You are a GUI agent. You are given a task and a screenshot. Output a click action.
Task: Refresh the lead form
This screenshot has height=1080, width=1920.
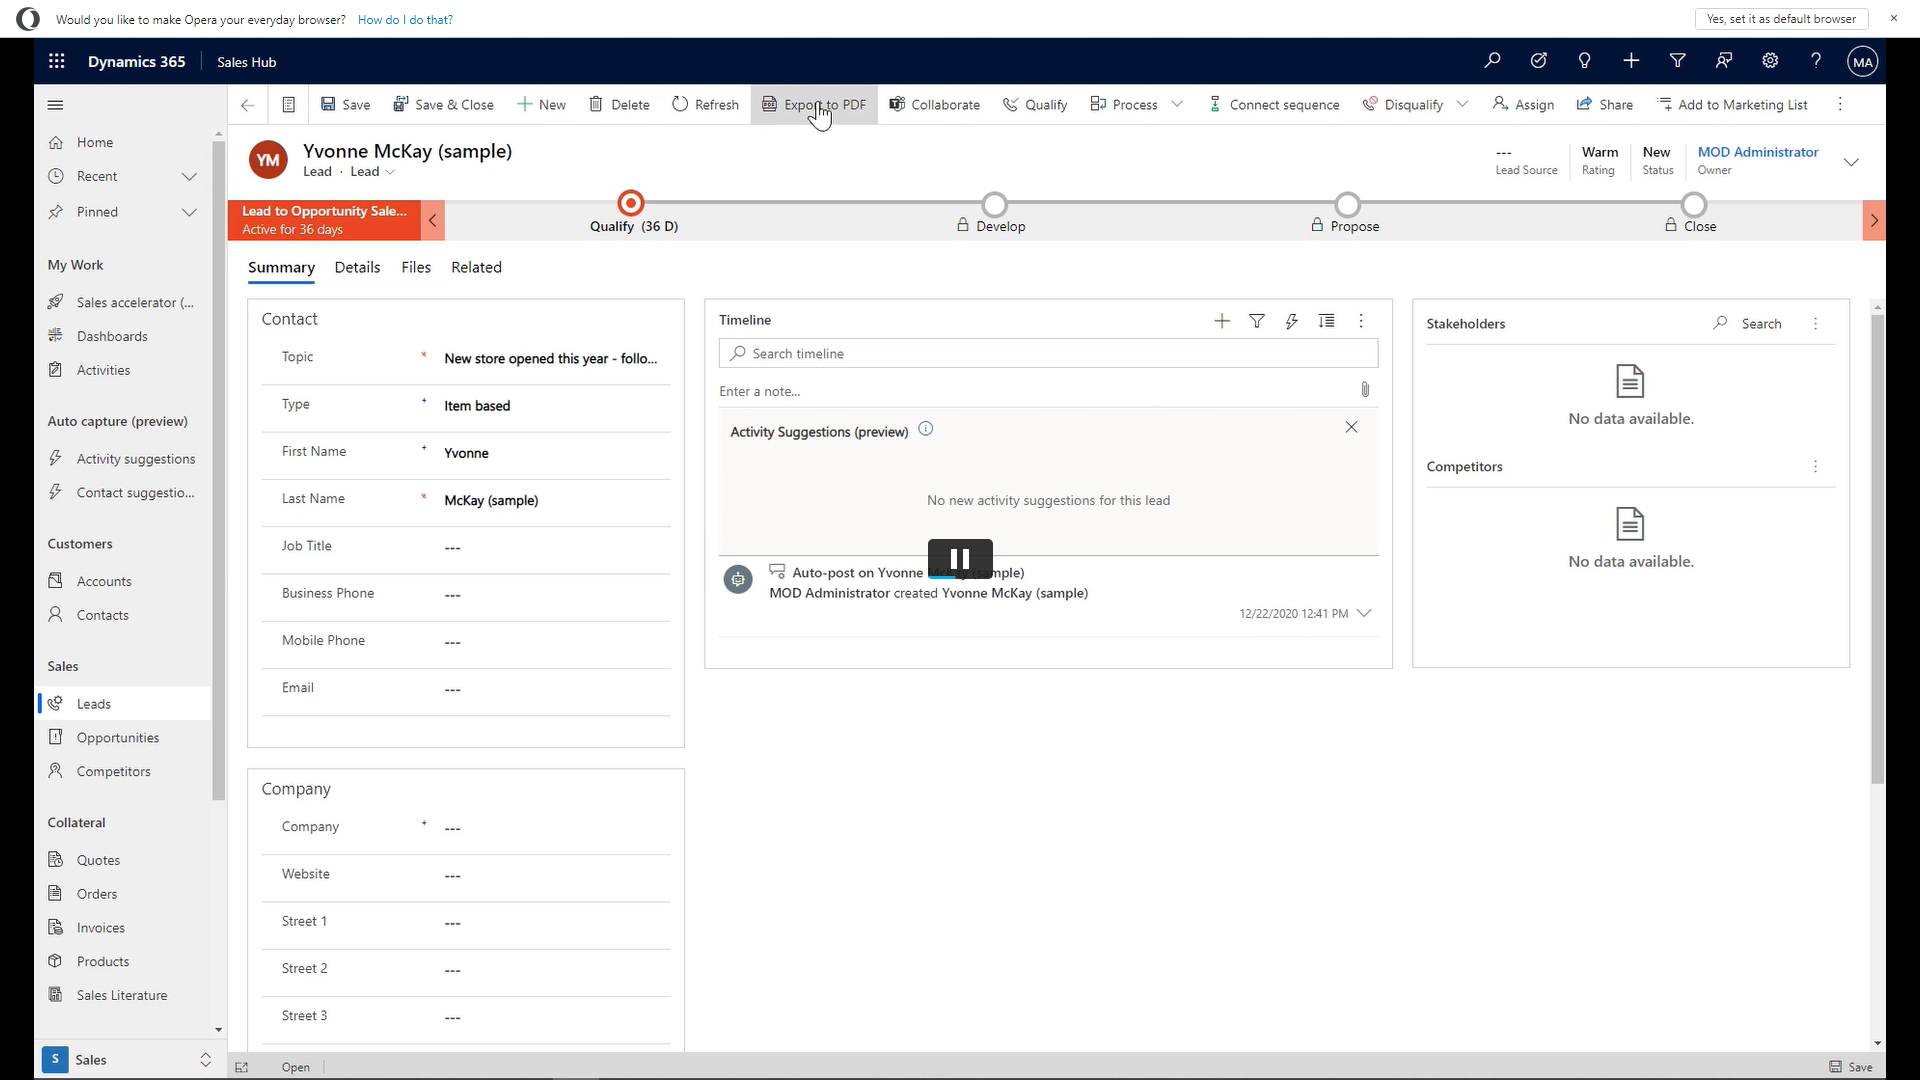point(705,105)
